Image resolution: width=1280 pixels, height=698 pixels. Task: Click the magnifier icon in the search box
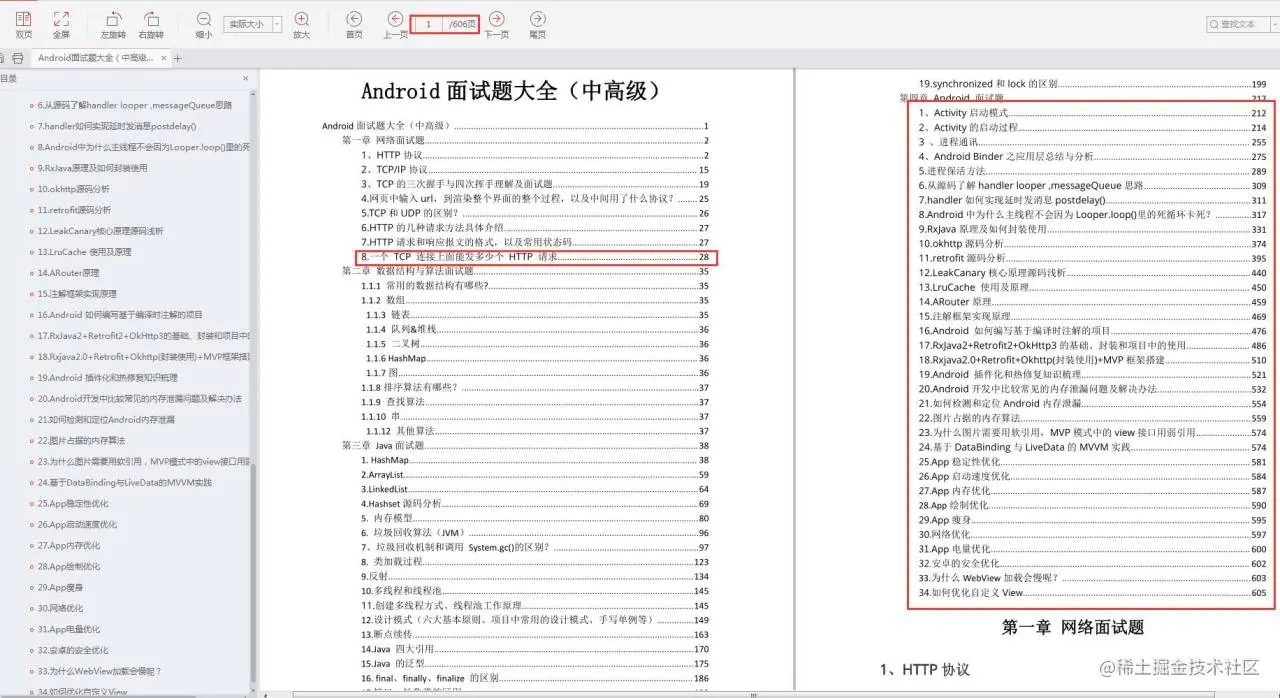pyautogui.click(x=1213, y=24)
